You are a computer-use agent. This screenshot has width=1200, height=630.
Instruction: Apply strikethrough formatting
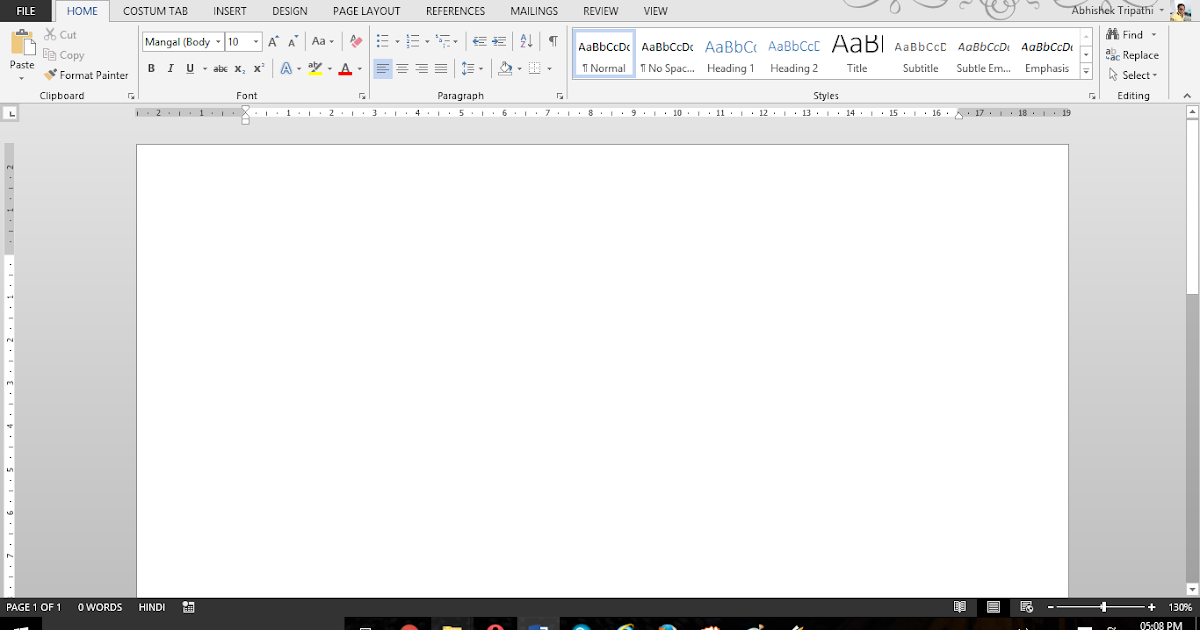click(219, 68)
